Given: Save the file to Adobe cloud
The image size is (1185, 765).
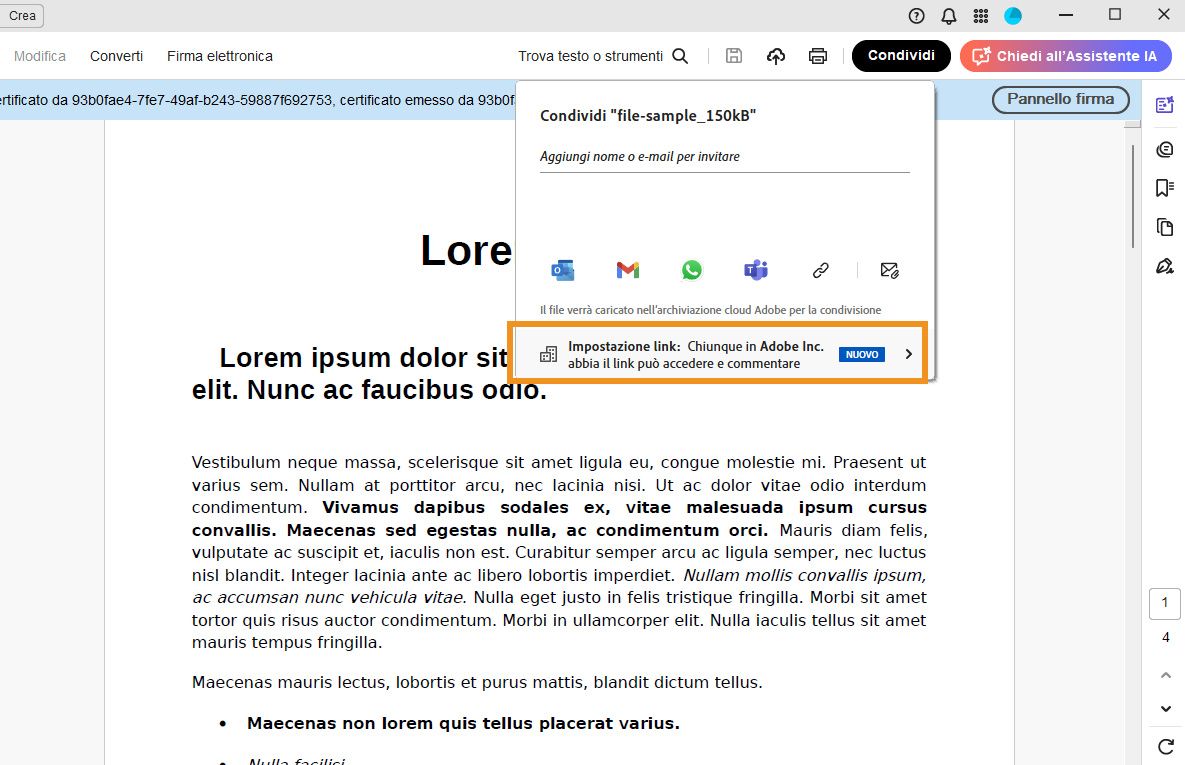Looking at the screenshot, I should coord(776,56).
